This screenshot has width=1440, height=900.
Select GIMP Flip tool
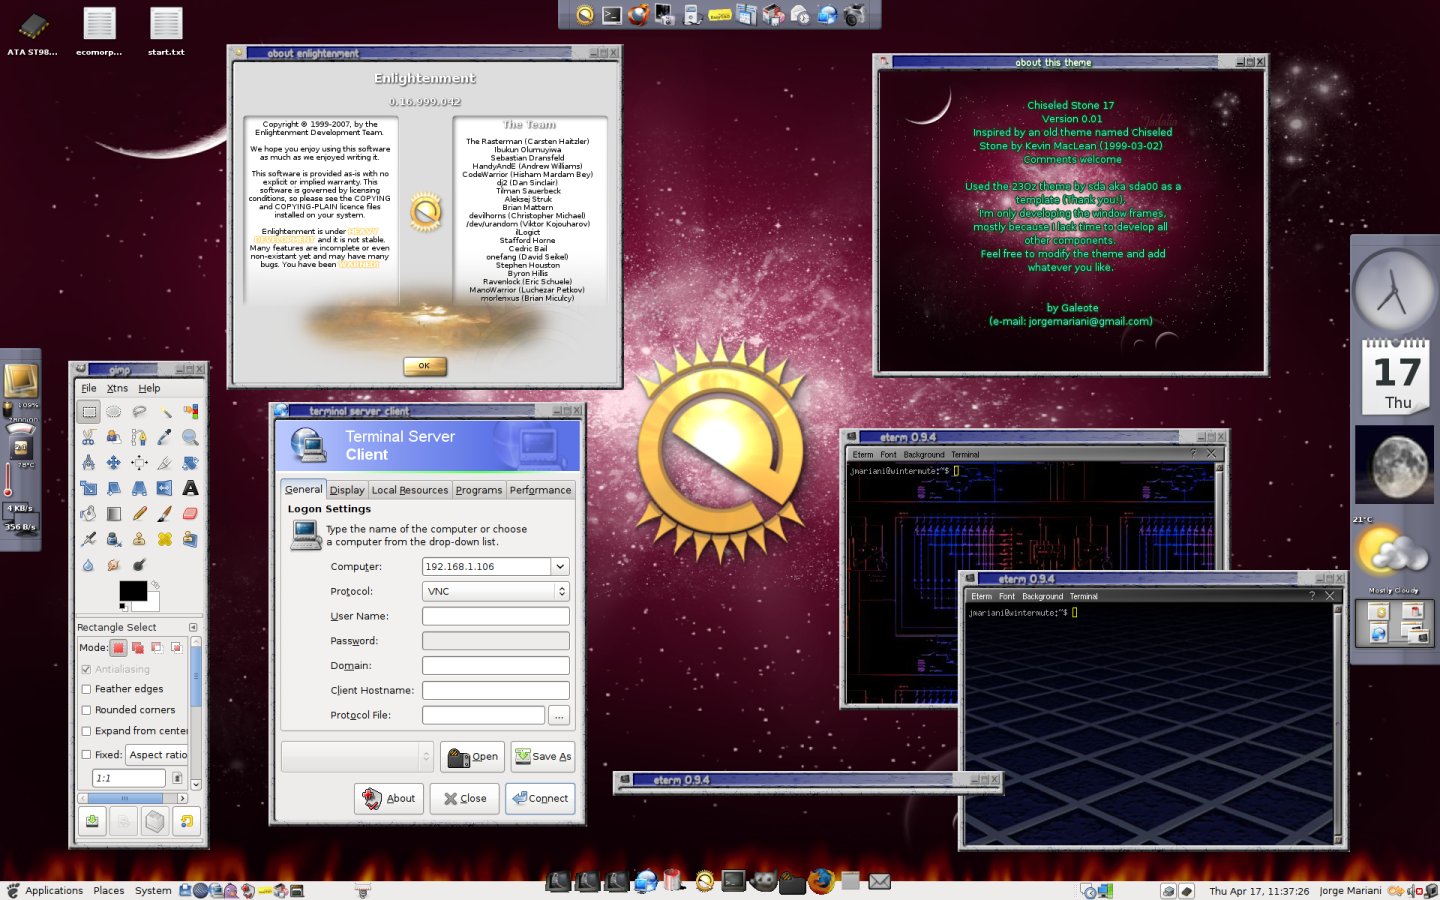[165, 488]
